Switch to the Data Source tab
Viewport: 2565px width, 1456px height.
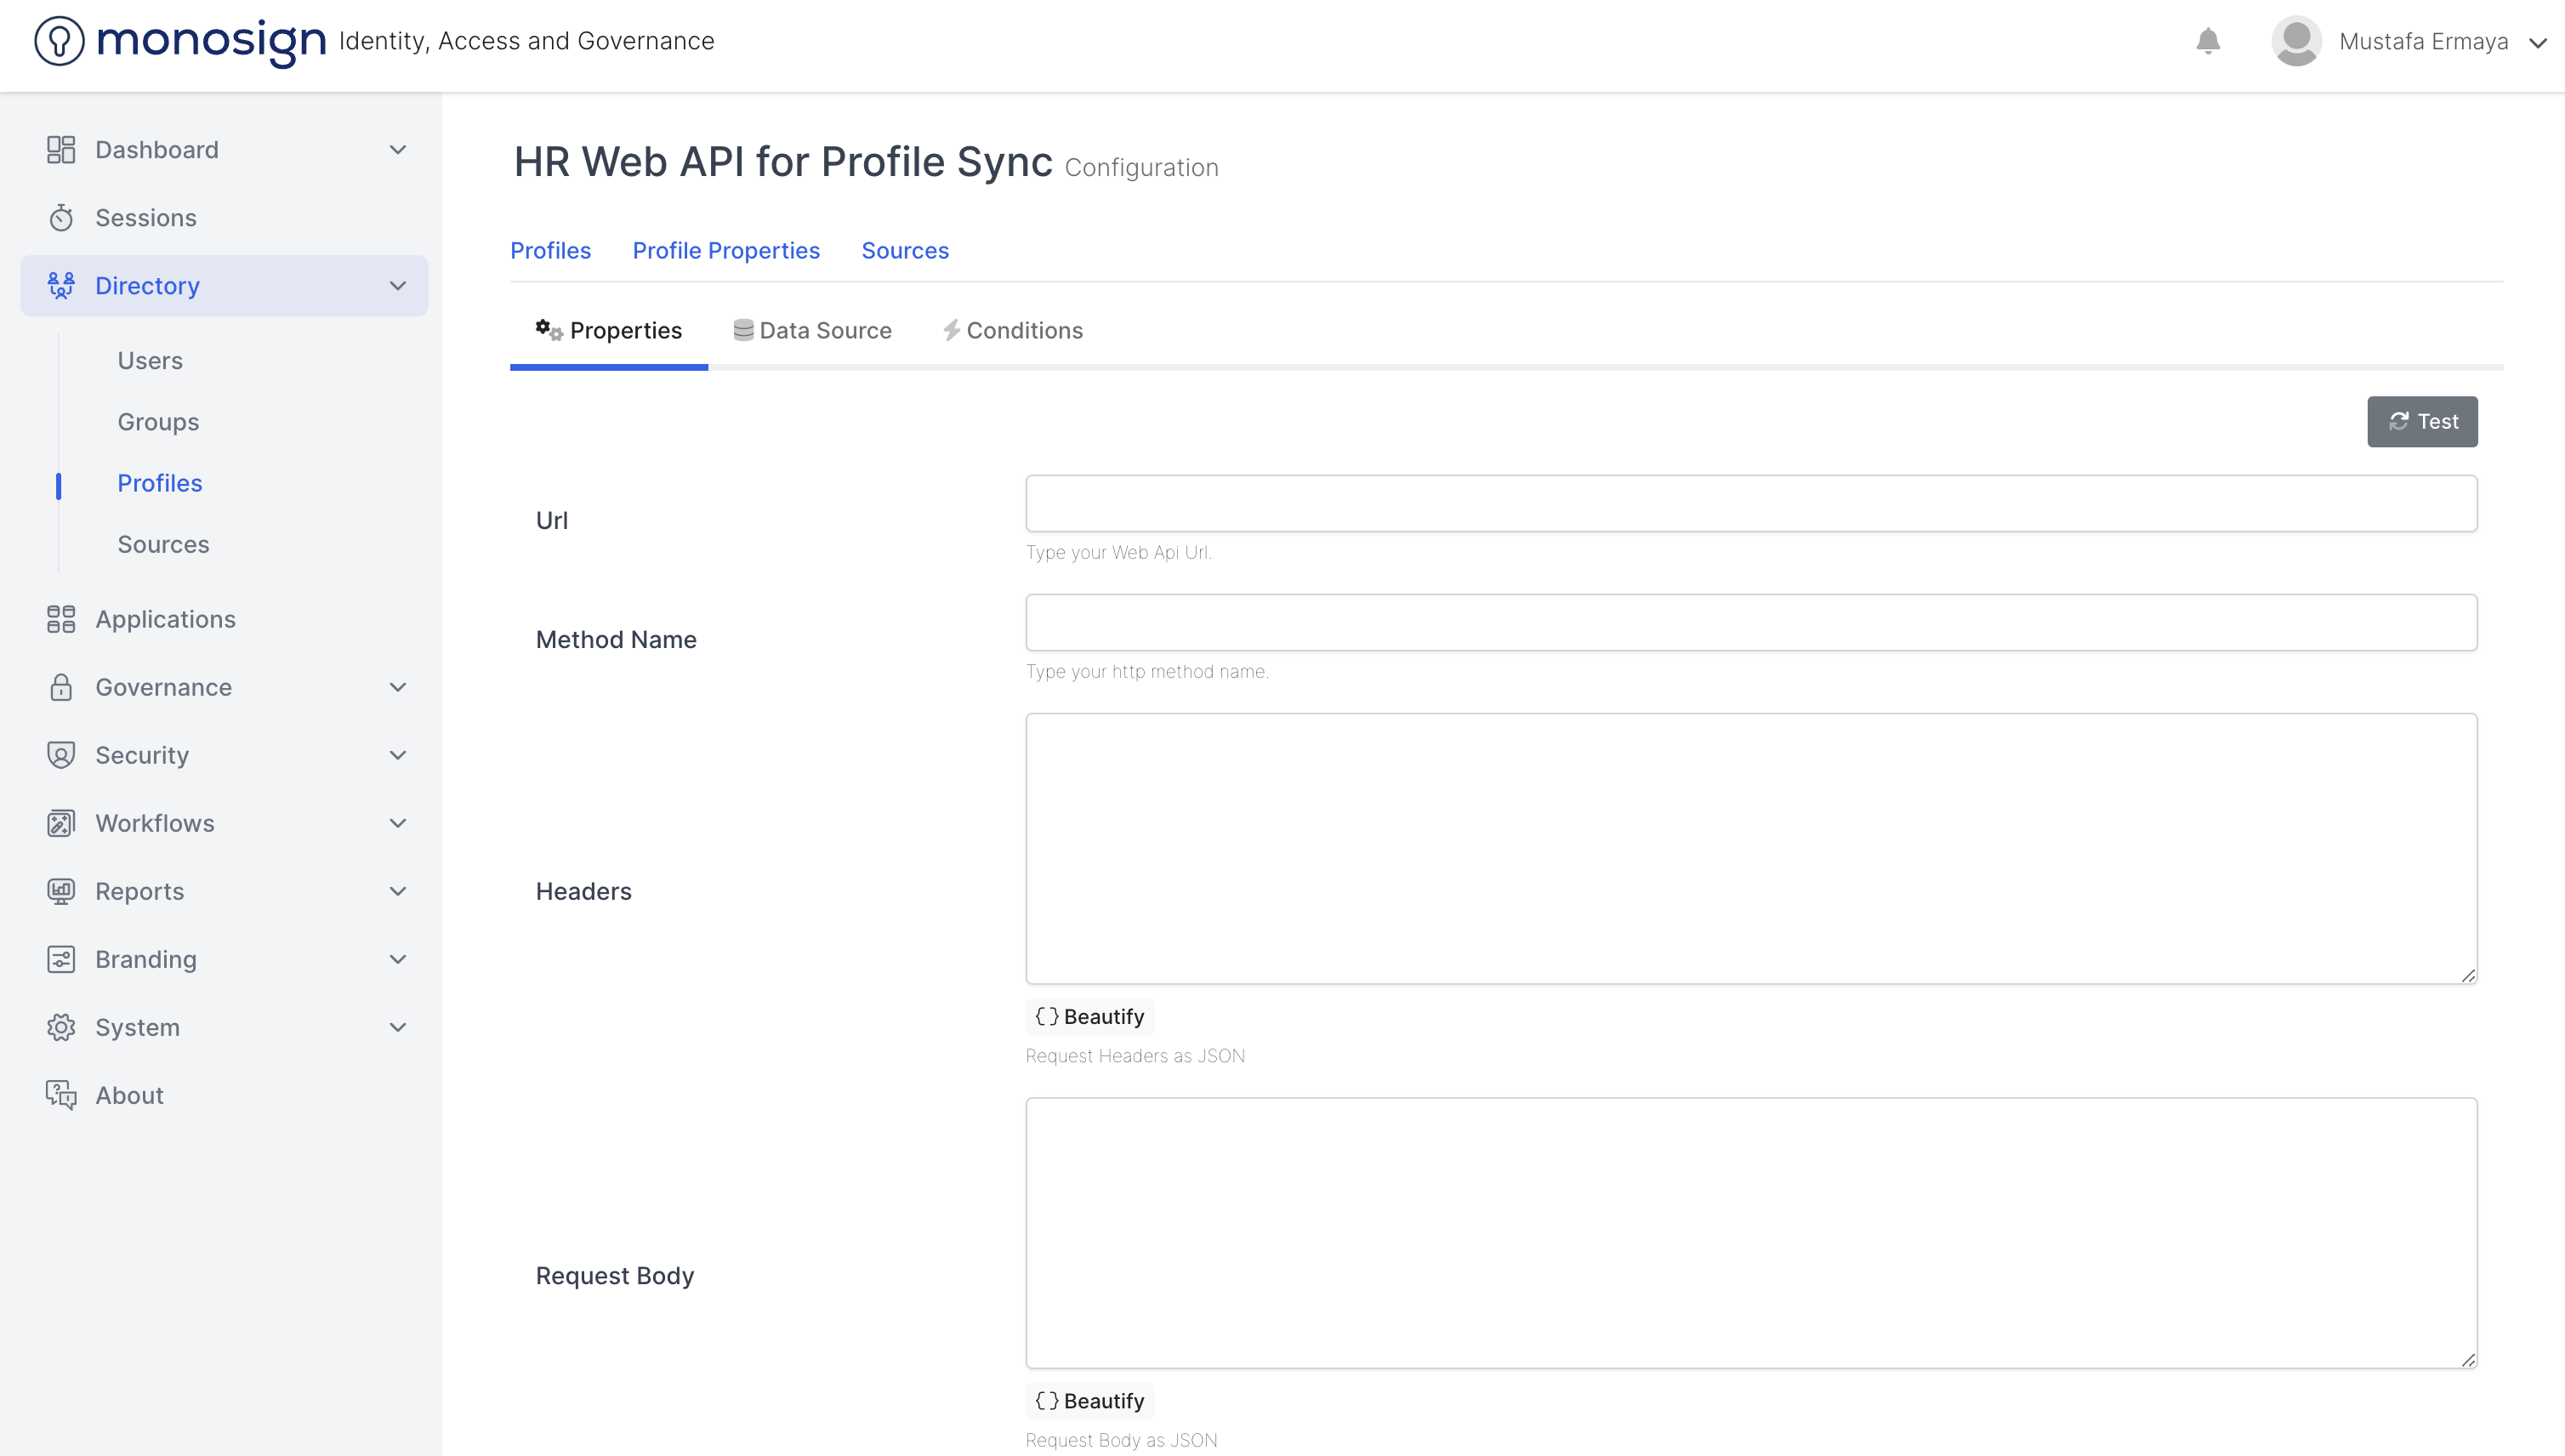[x=812, y=330]
